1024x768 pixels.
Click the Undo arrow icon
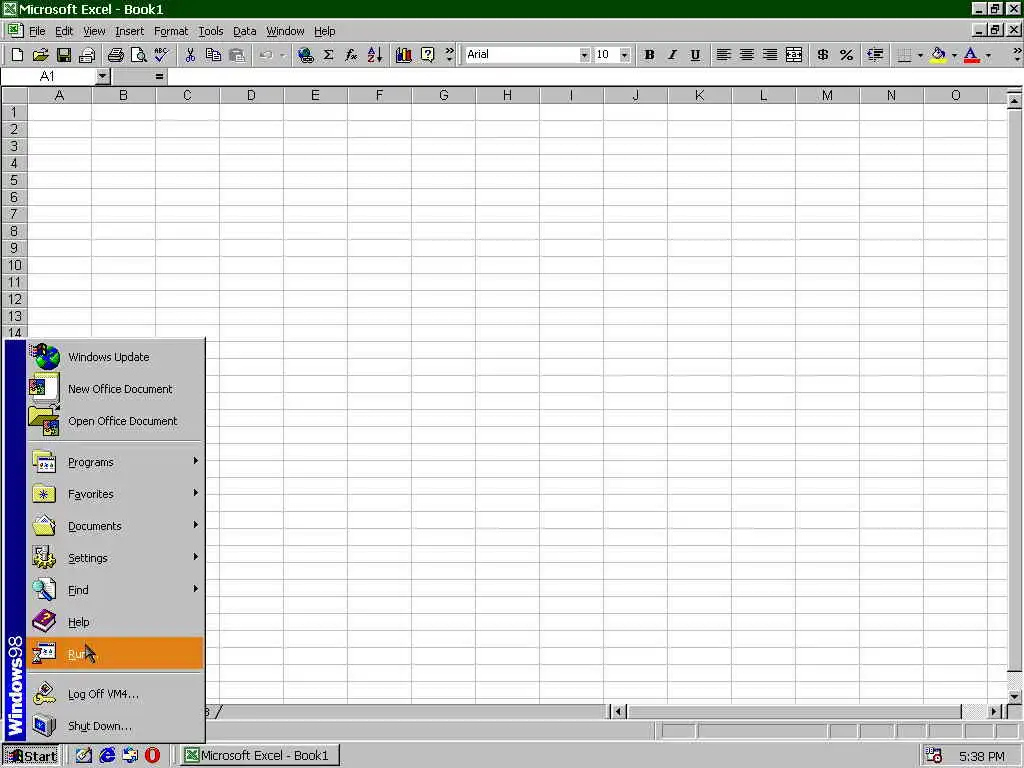[266, 55]
